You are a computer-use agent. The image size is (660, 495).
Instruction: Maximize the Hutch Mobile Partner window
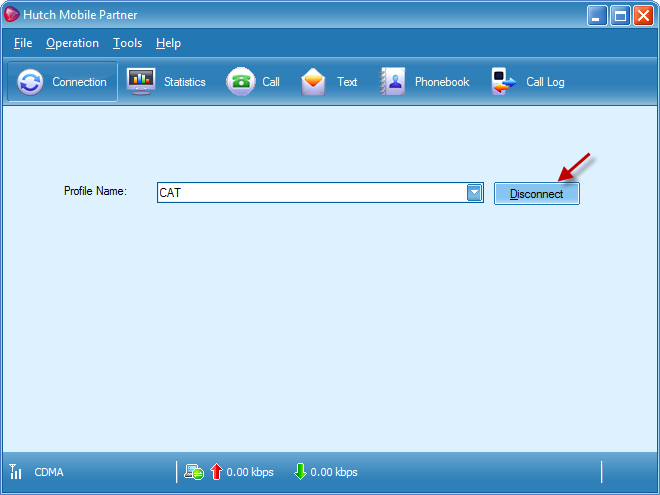pyautogui.click(x=620, y=16)
